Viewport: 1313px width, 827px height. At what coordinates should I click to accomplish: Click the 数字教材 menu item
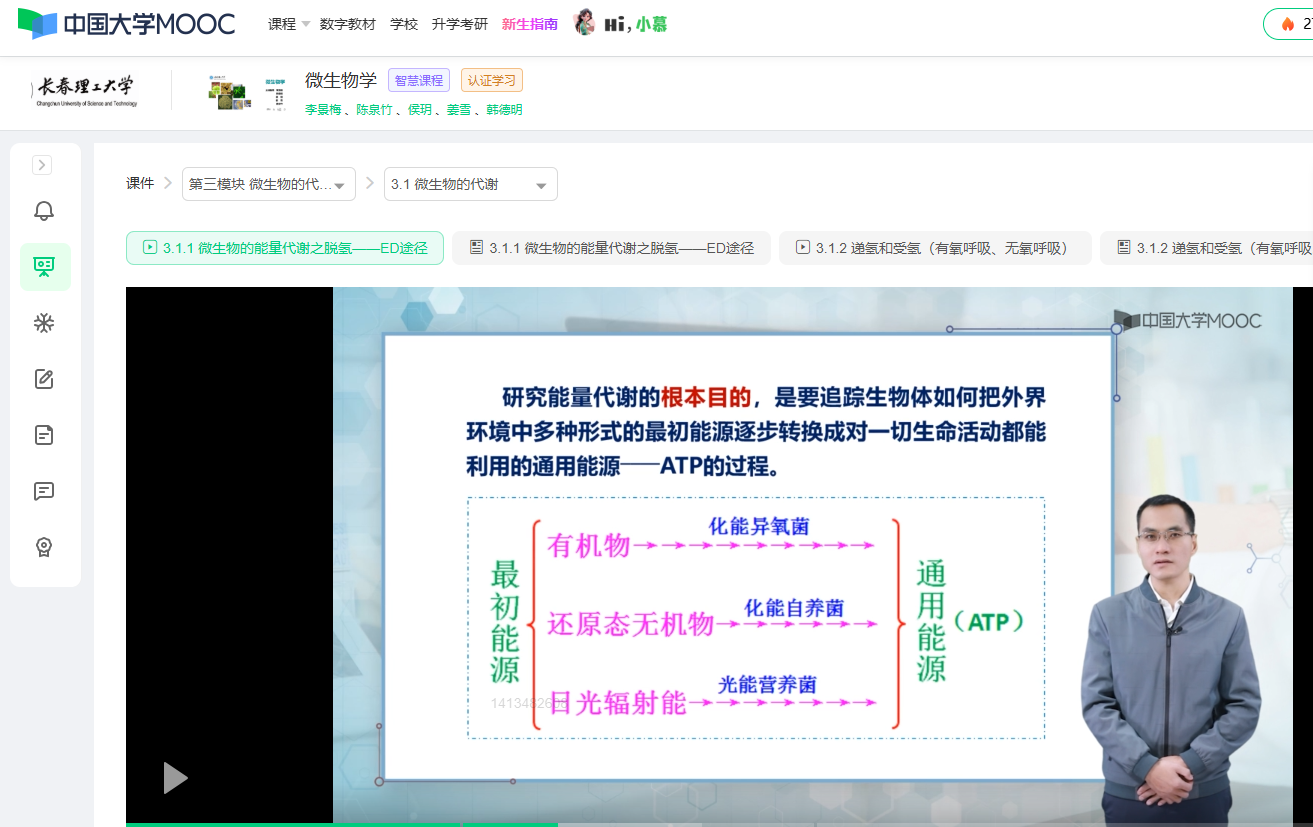point(347,24)
